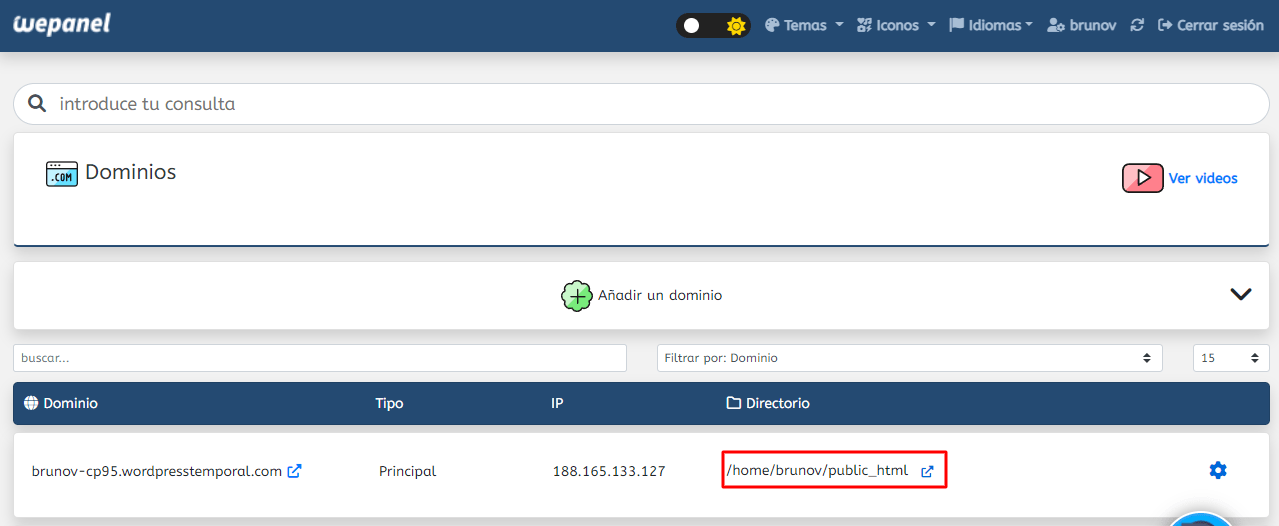Click Añadir un dominio text

click(x=660, y=296)
